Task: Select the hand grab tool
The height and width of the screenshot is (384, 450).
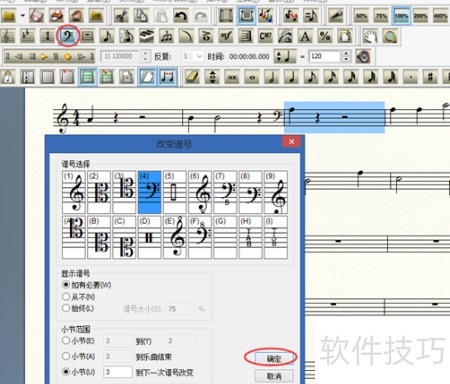Action: [x=370, y=36]
